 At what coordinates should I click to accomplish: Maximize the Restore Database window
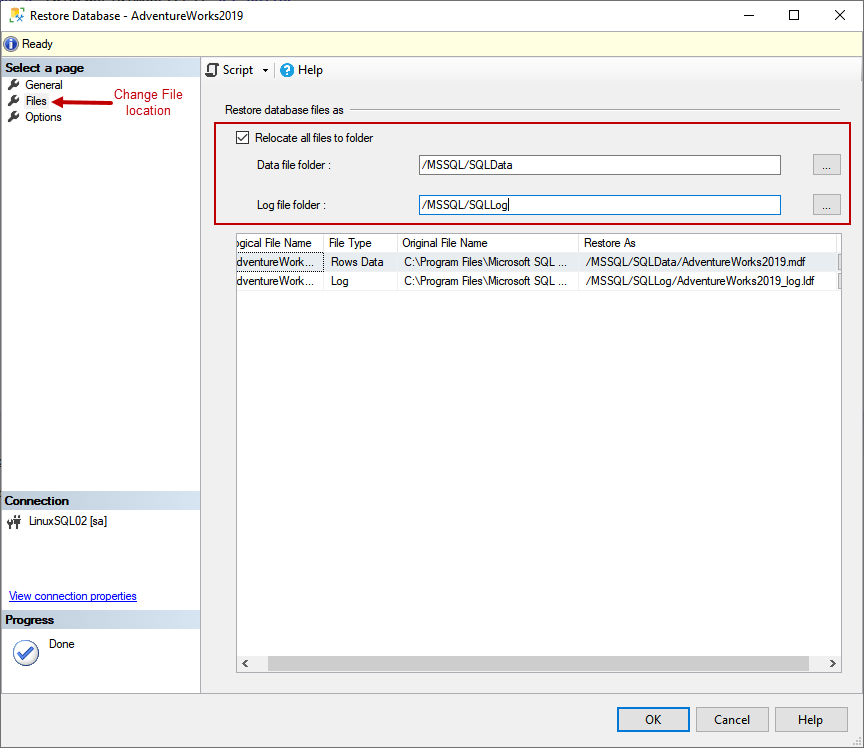(794, 15)
